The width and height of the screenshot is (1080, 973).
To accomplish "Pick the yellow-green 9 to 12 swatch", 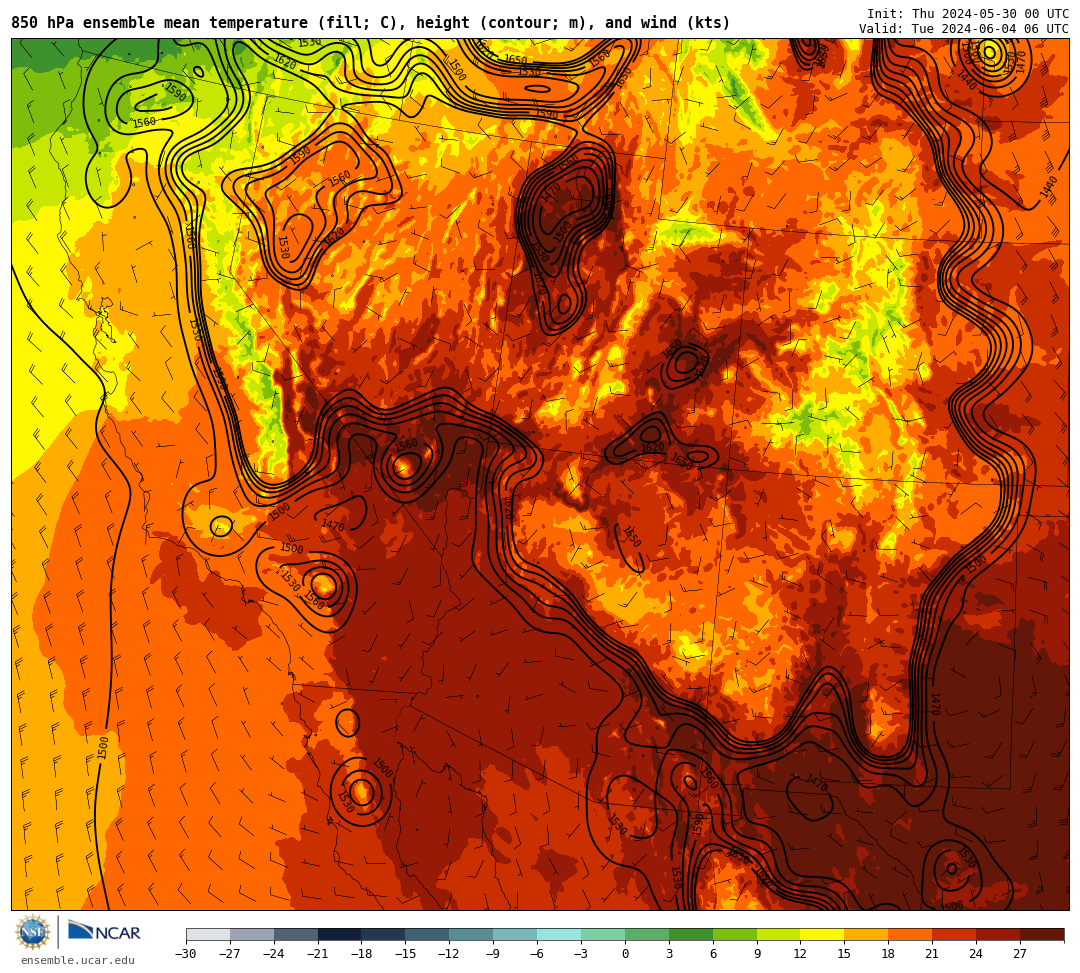I will [779, 934].
